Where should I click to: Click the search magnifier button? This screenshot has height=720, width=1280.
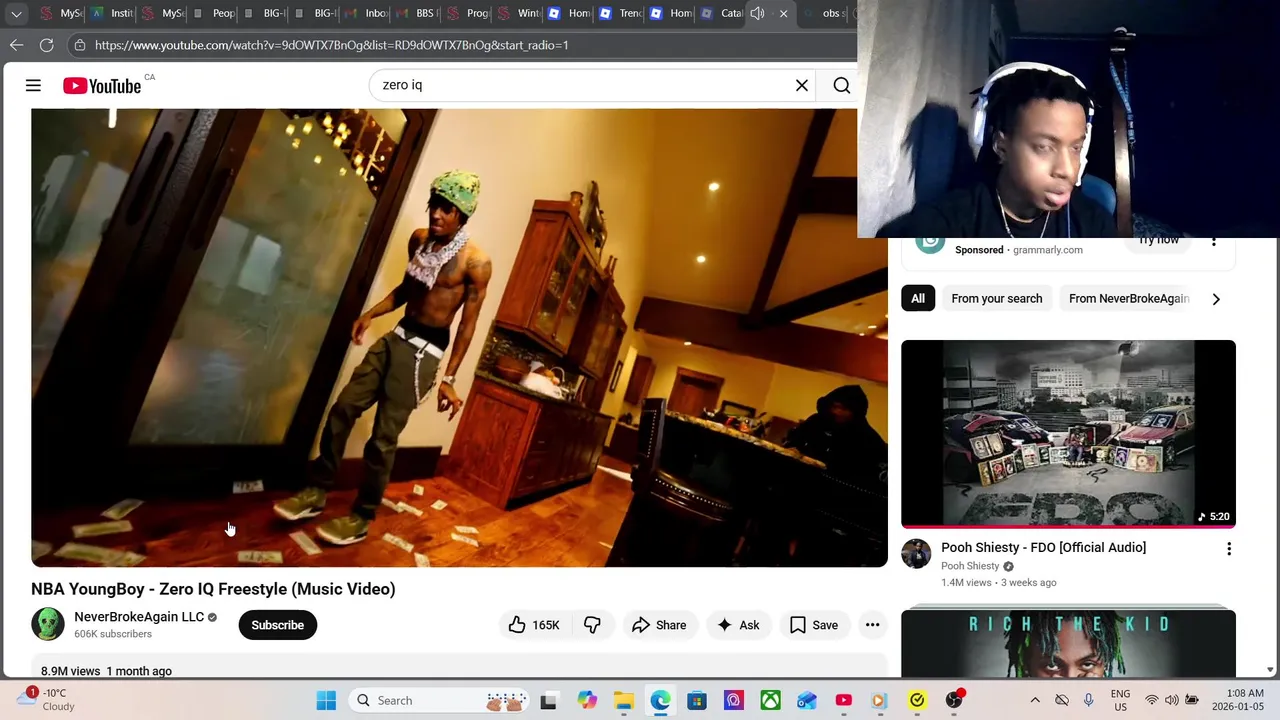pos(842,85)
